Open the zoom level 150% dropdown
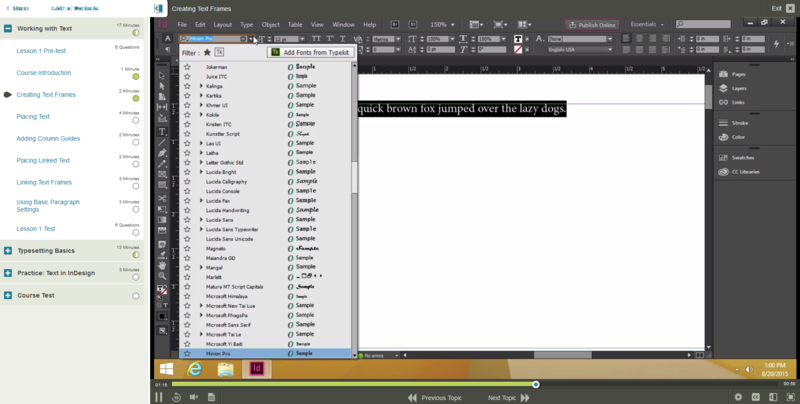This screenshot has height=404, width=800. (x=442, y=24)
